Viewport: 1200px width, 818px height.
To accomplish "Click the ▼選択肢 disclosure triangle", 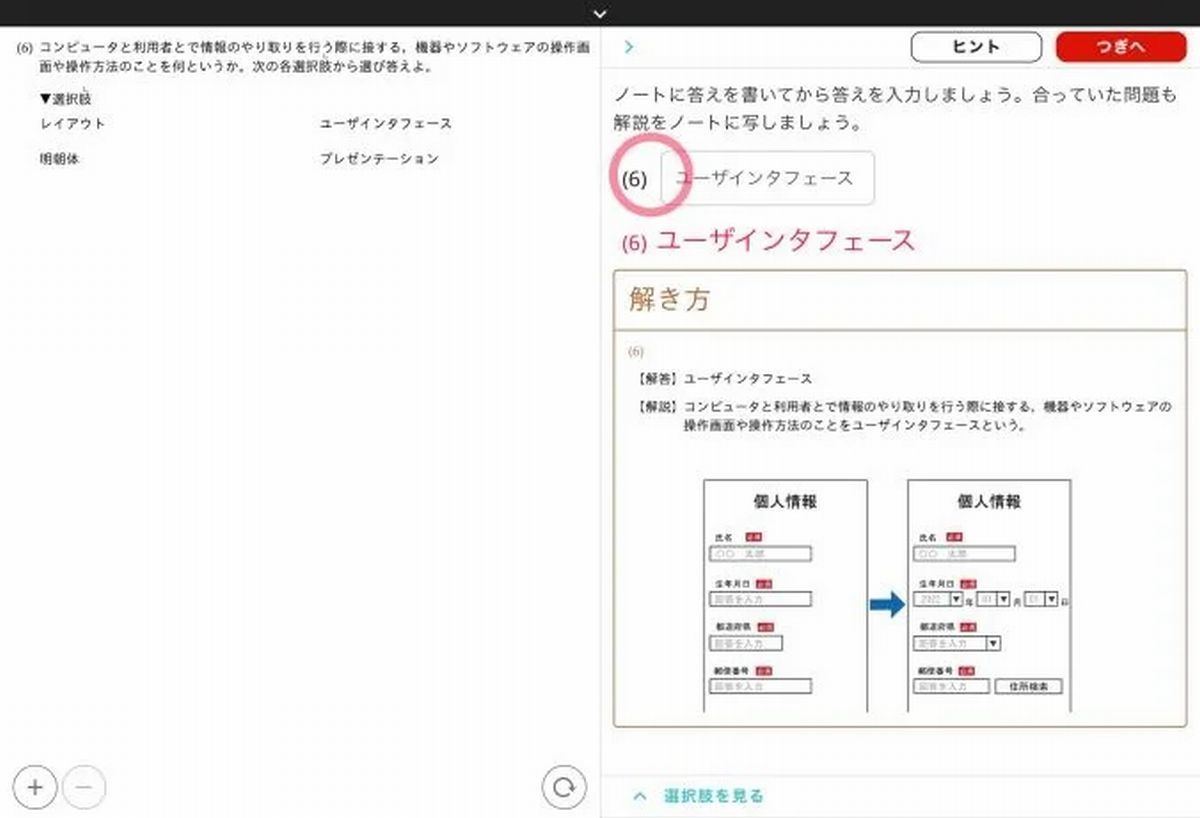I will 45,98.
